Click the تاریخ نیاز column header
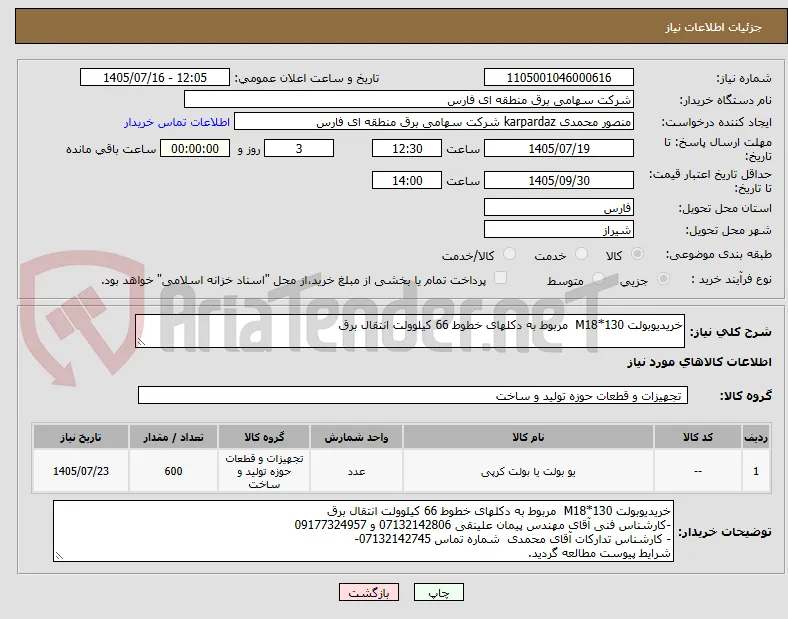 point(81,437)
